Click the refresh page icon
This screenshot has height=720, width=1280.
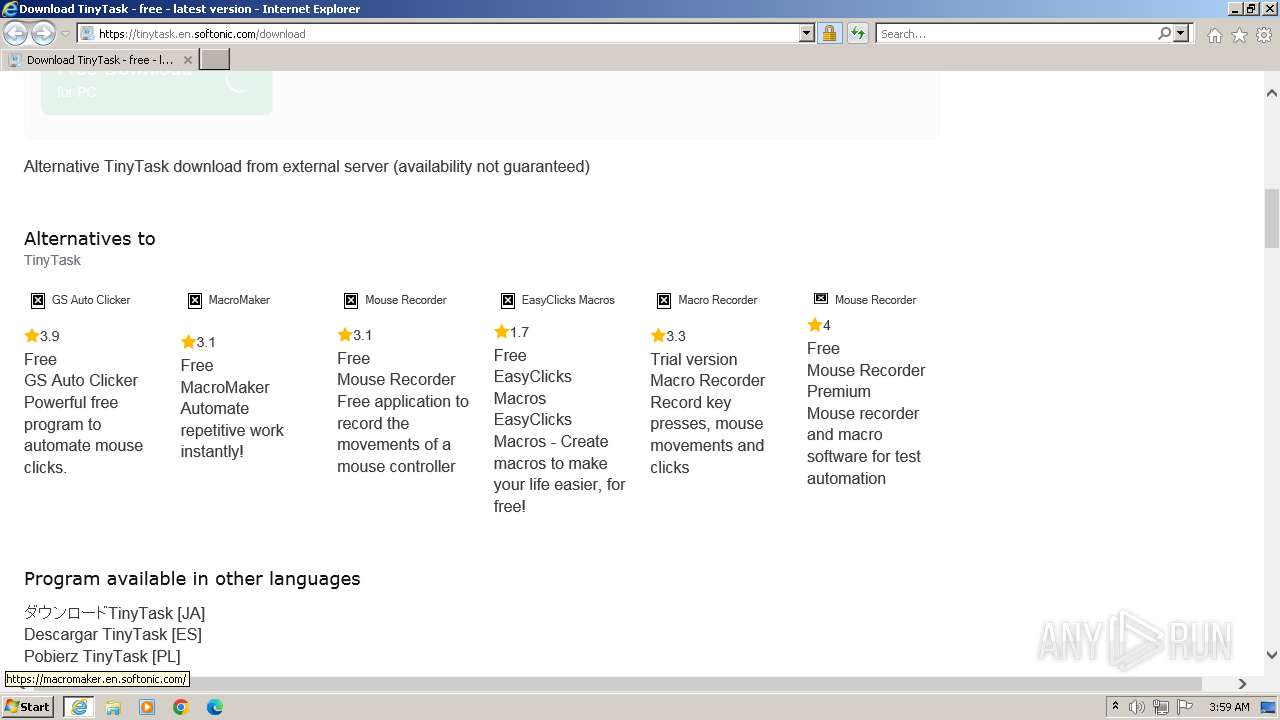coord(857,34)
